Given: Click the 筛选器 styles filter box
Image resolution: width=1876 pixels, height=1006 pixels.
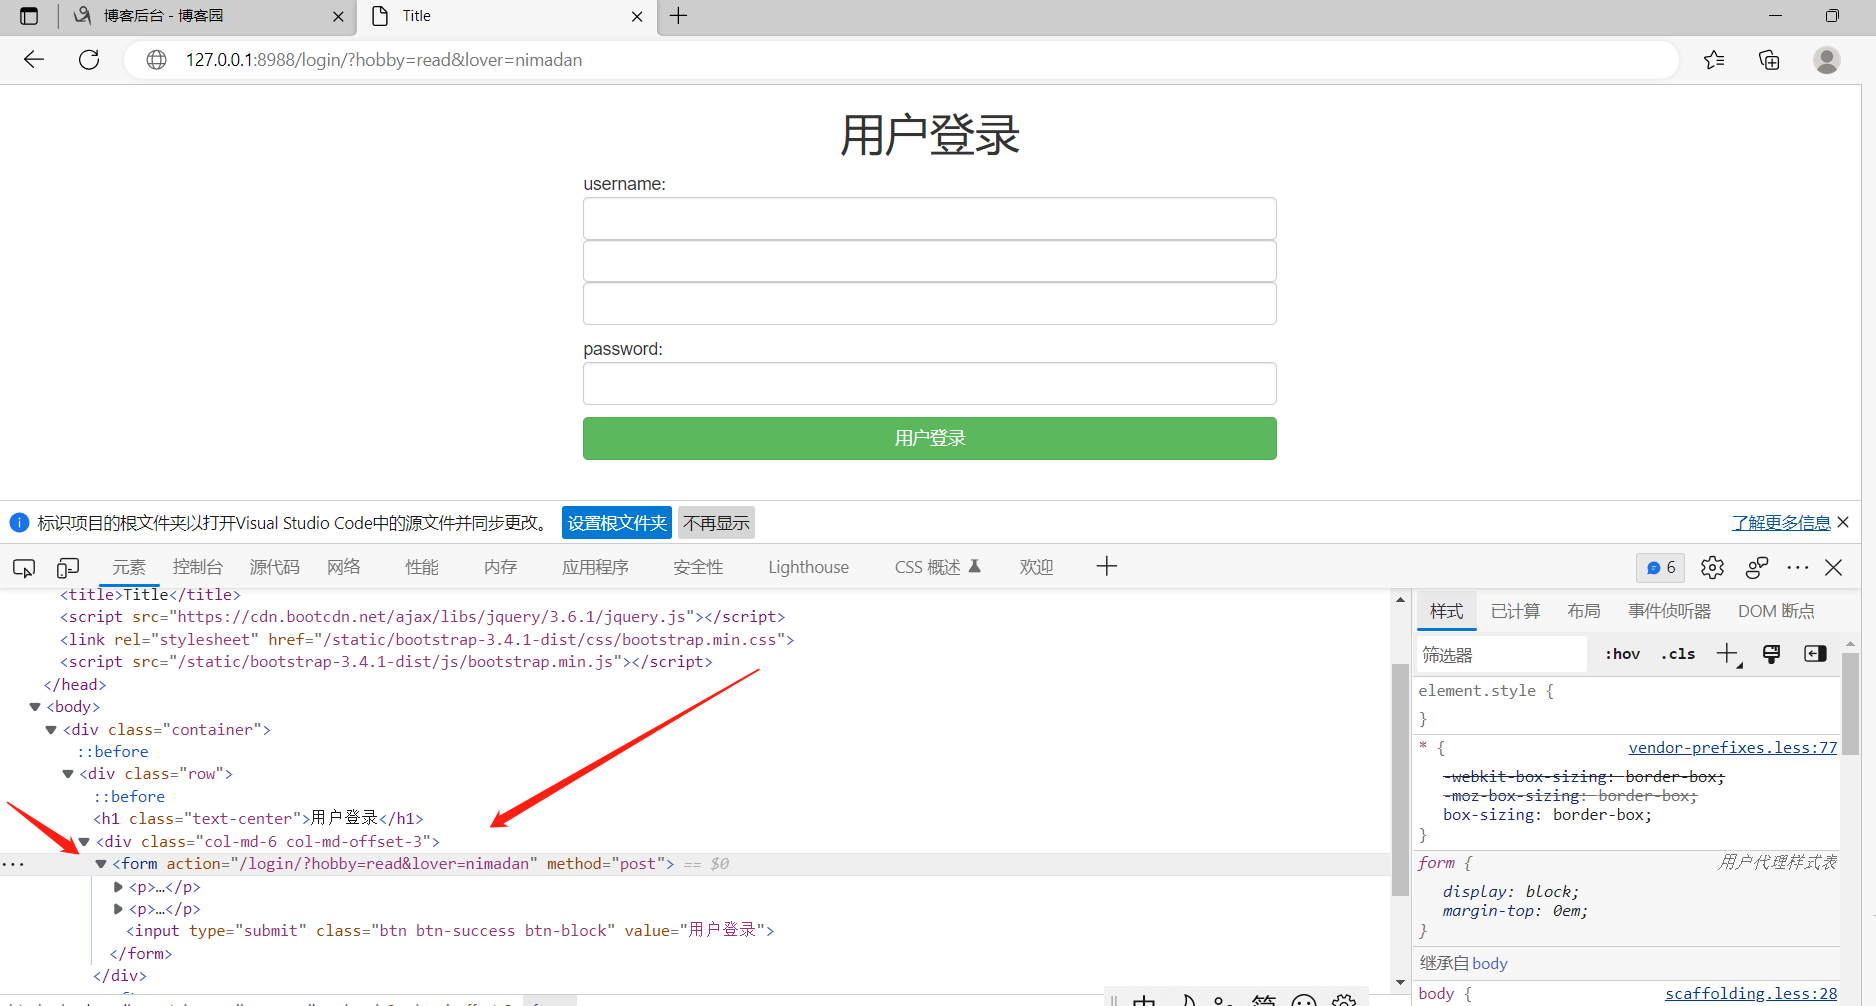Looking at the screenshot, I should [1502, 655].
